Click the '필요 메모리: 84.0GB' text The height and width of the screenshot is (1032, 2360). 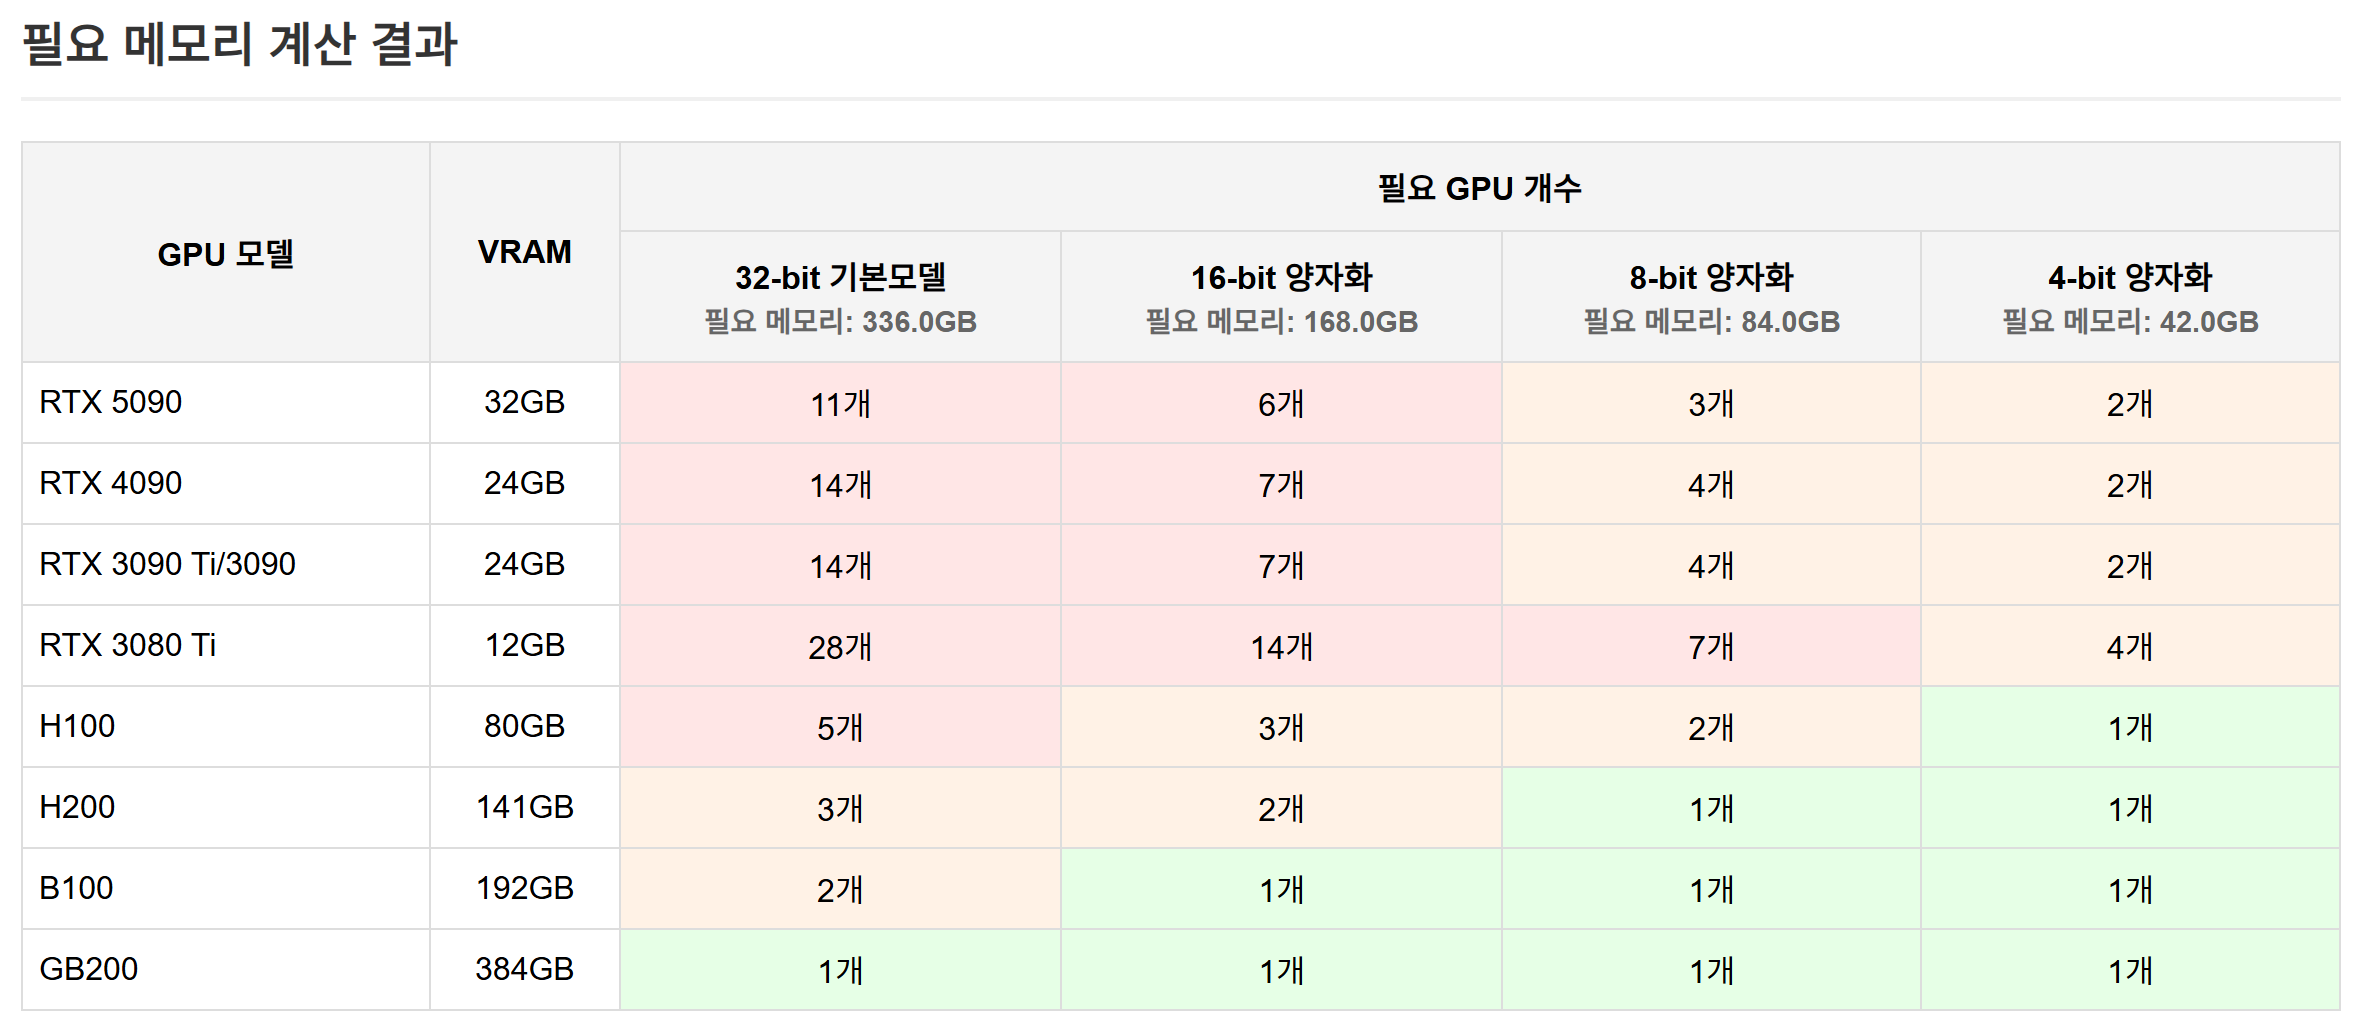(x=1712, y=322)
